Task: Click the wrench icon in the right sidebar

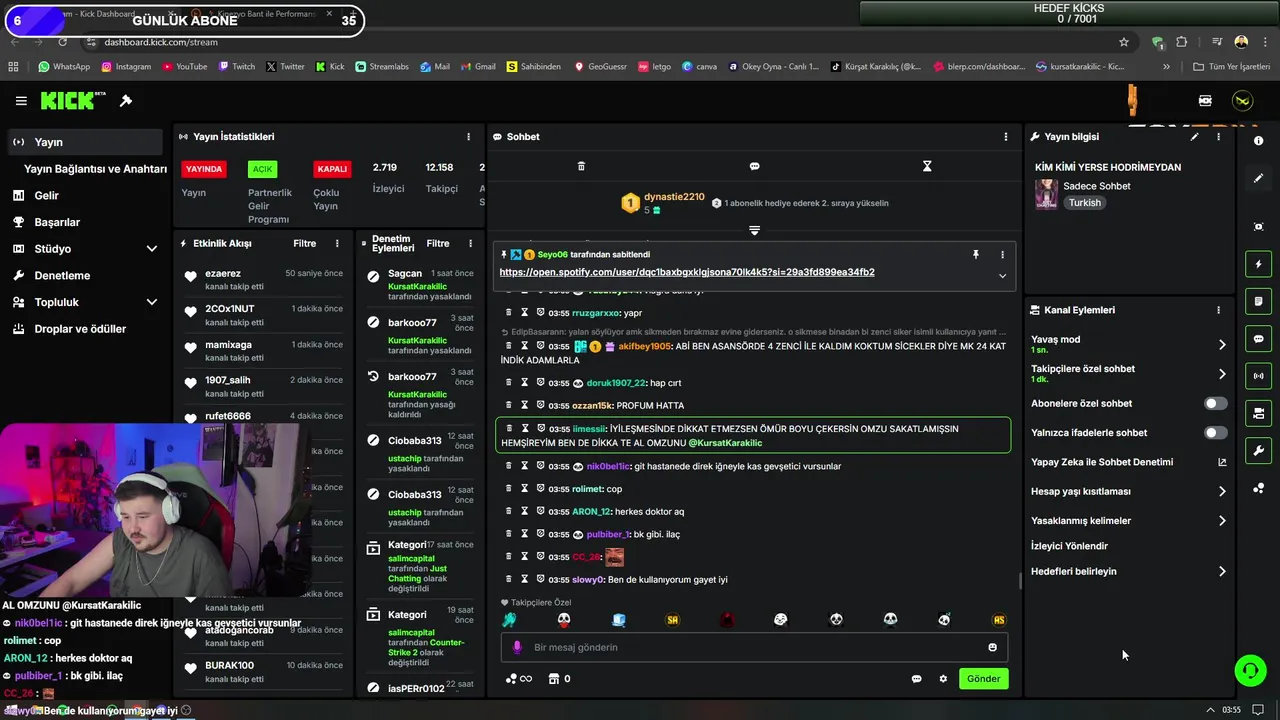Action: (1258, 451)
